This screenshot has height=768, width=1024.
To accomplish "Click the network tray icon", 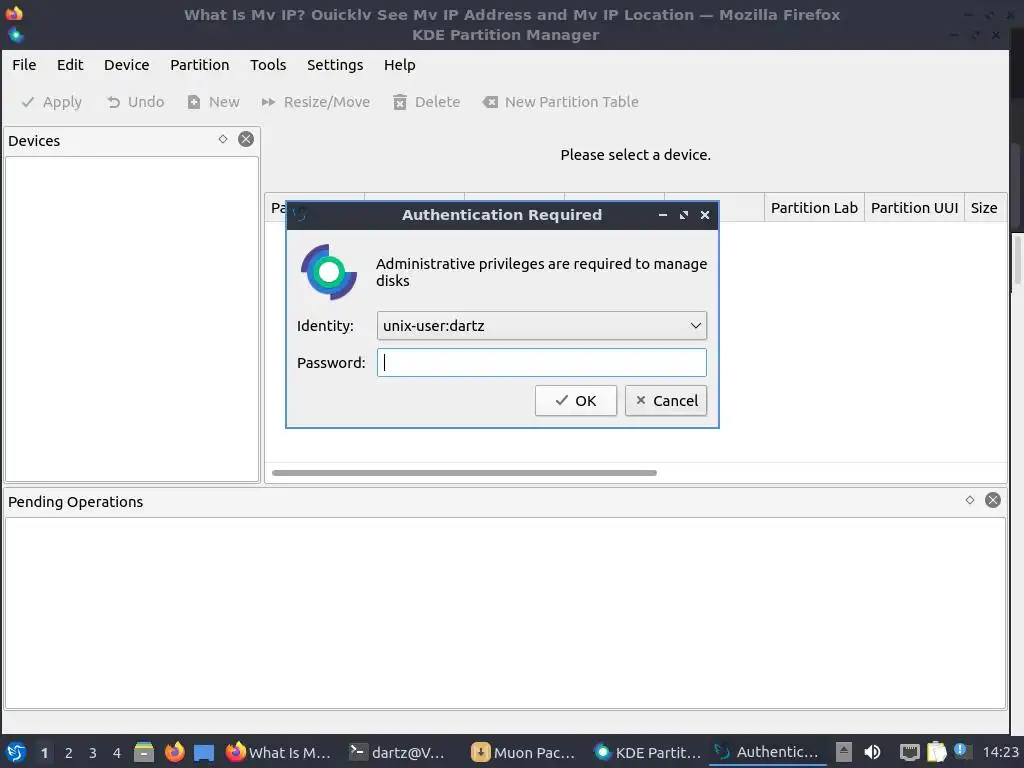I will point(909,752).
